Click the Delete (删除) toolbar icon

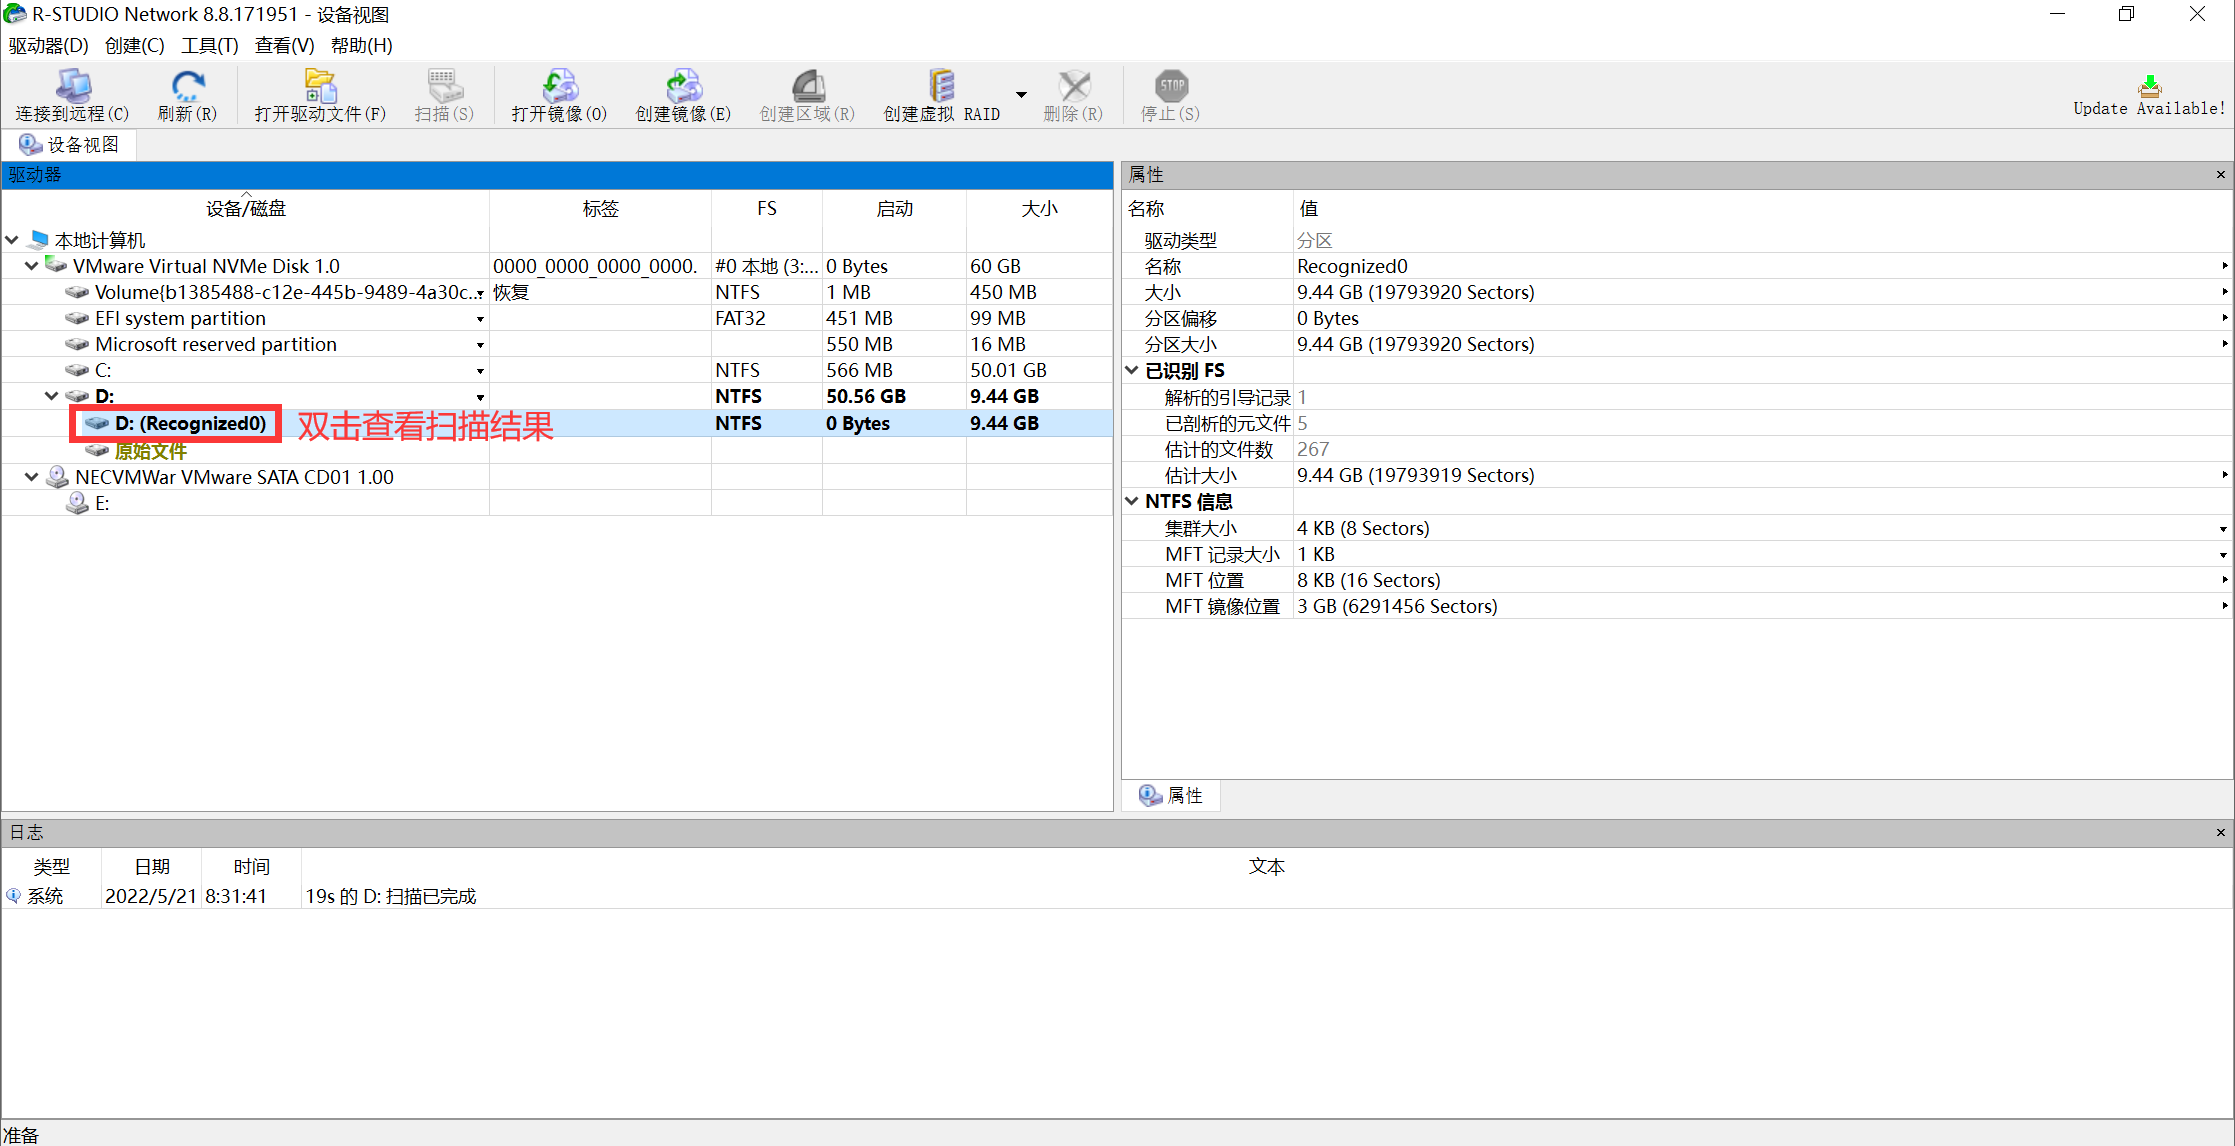[1074, 86]
